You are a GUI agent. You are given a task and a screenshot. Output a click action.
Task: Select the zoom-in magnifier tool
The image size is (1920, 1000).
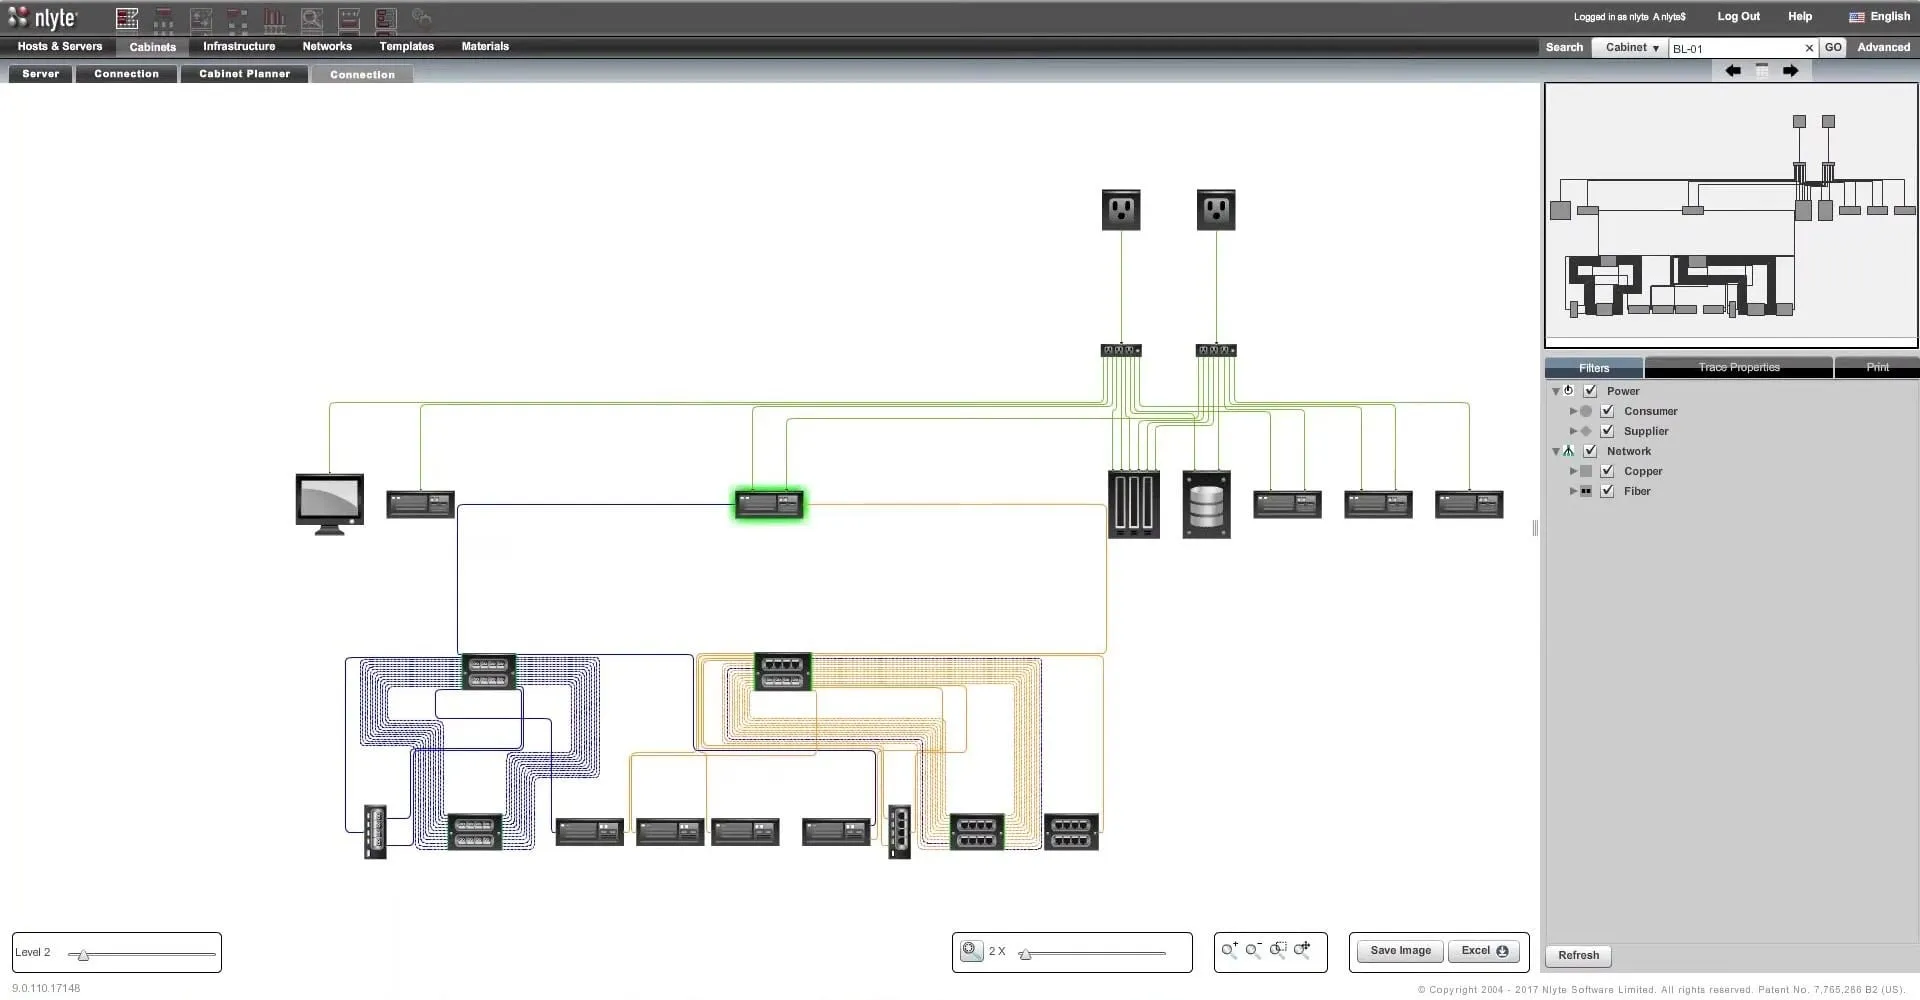[x=1228, y=950]
